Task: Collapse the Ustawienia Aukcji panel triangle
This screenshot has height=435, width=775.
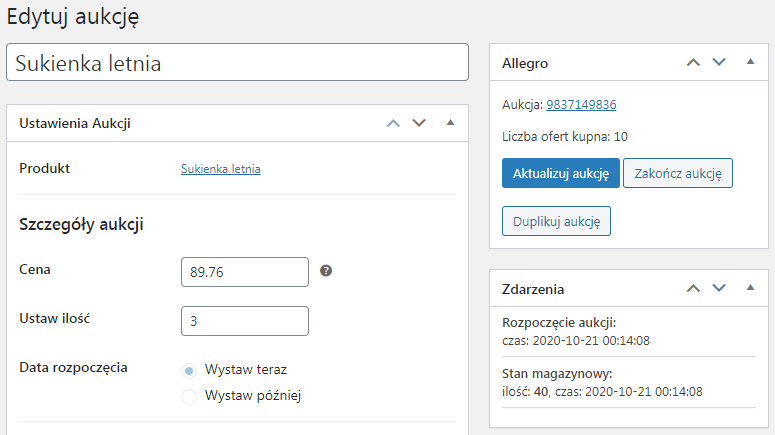Action: pyautogui.click(x=450, y=123)
